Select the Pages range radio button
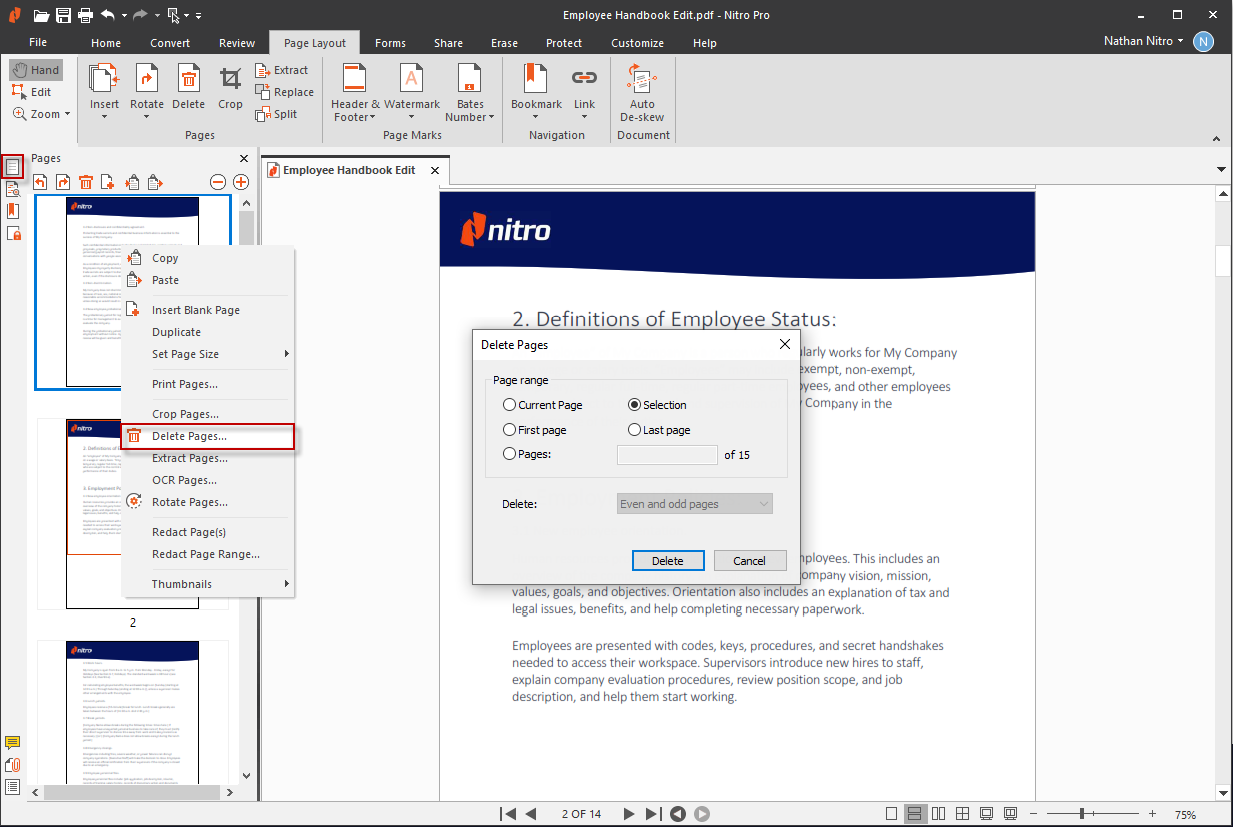 pos(510,454)
